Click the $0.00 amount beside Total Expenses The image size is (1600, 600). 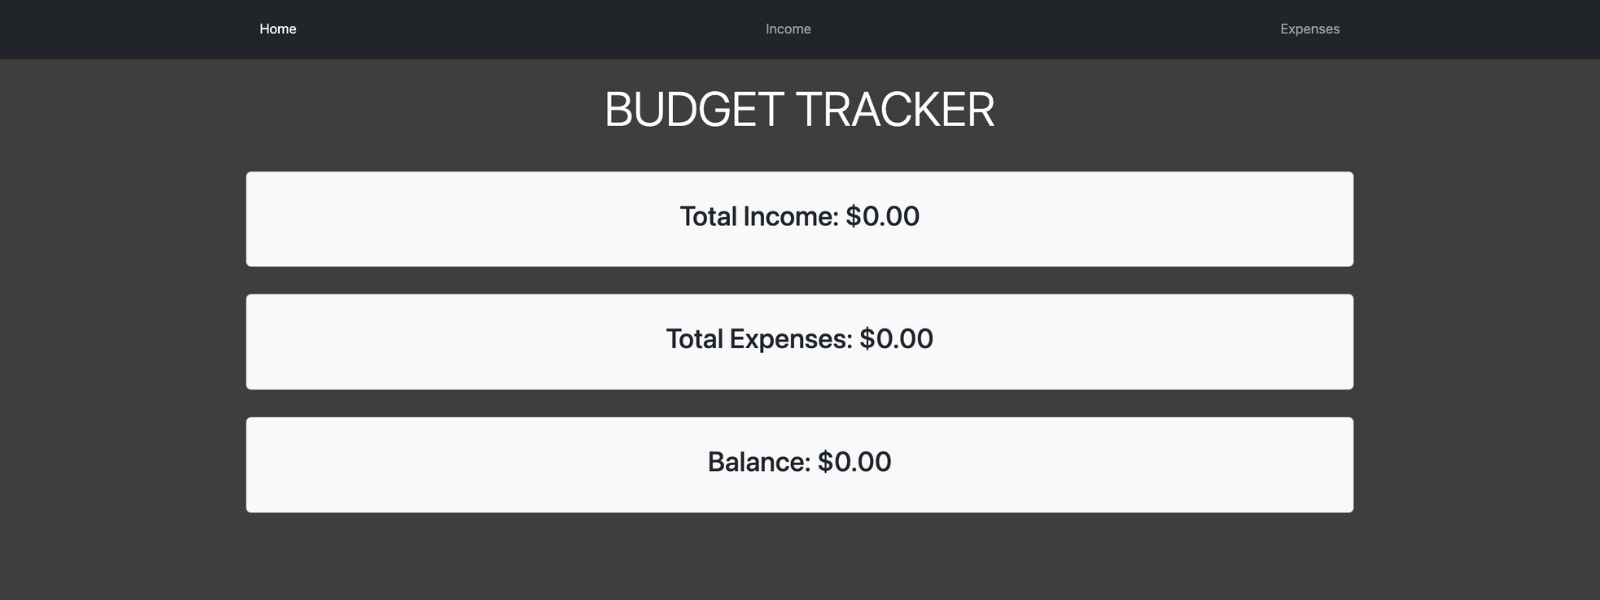click(x=897, y=339)
